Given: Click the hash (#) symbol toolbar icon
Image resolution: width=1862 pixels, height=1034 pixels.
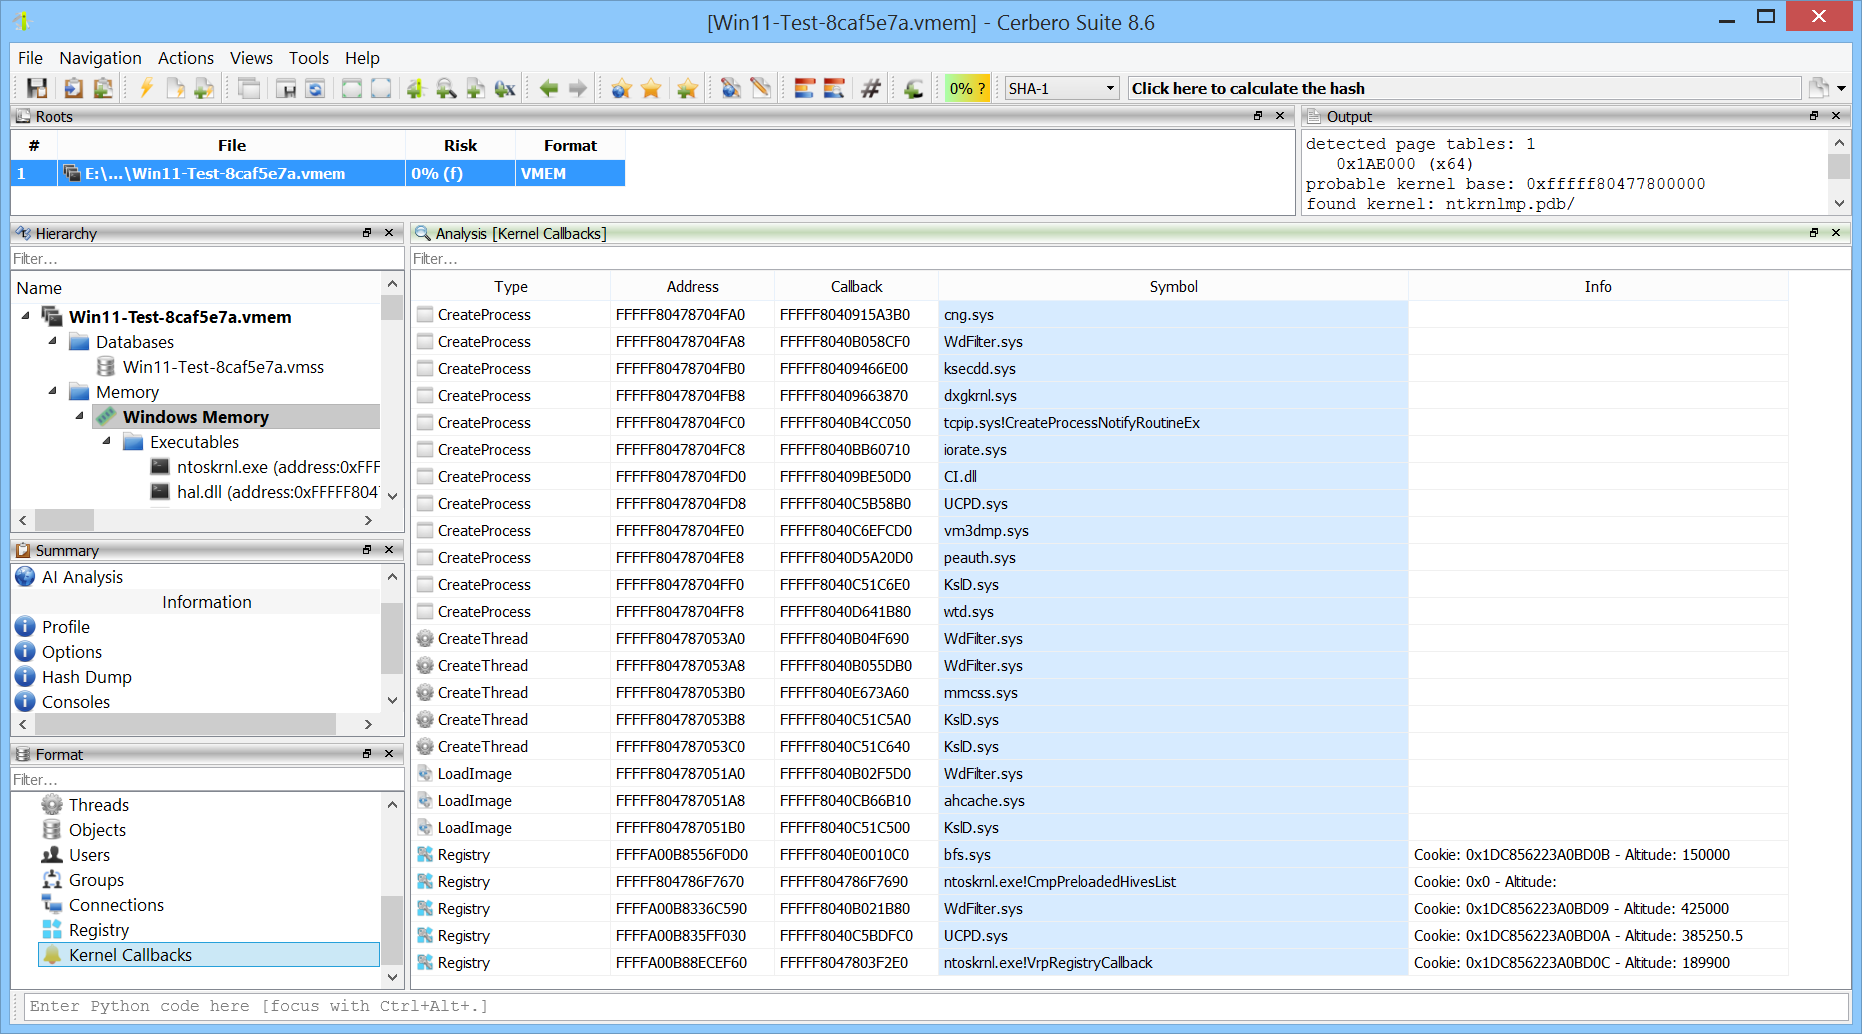Looking at the screenshot, I should click(871, 89).
